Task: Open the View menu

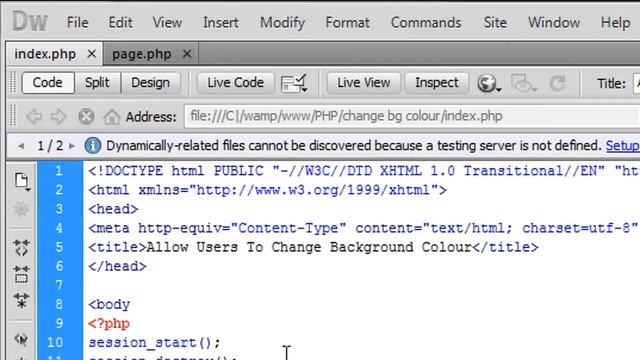Action: (167, 22)
